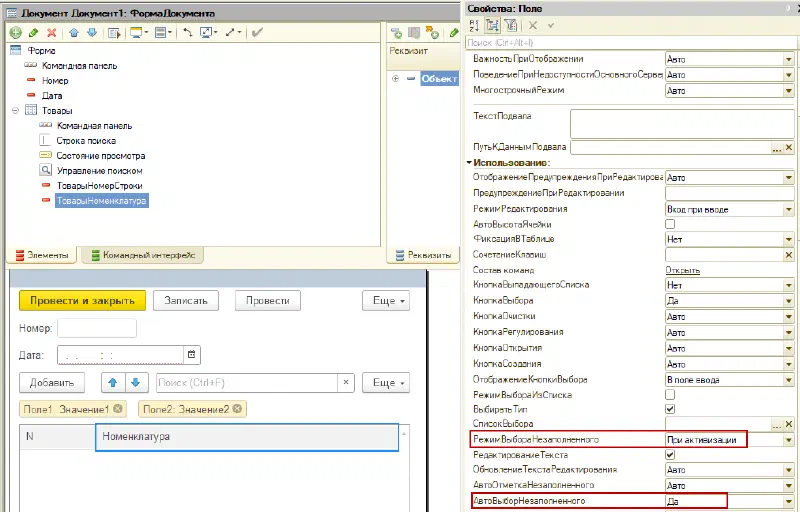The width and height of the screenshot is (800, 512).
Task: Switch to Командный интерфейс tab
Action: [143, 255]
